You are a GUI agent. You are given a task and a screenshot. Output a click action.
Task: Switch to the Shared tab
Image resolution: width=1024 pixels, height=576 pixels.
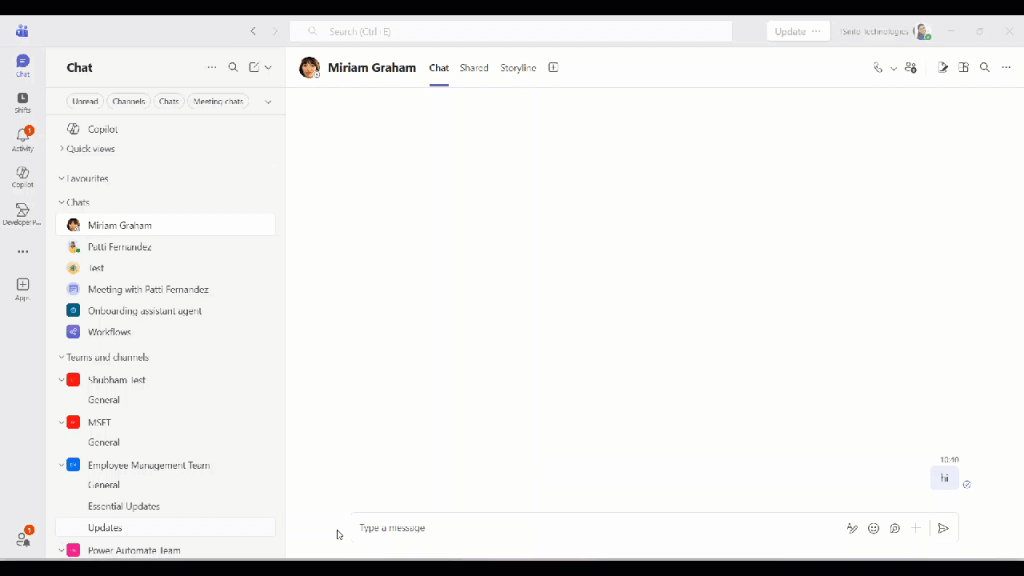click(474, 68)
